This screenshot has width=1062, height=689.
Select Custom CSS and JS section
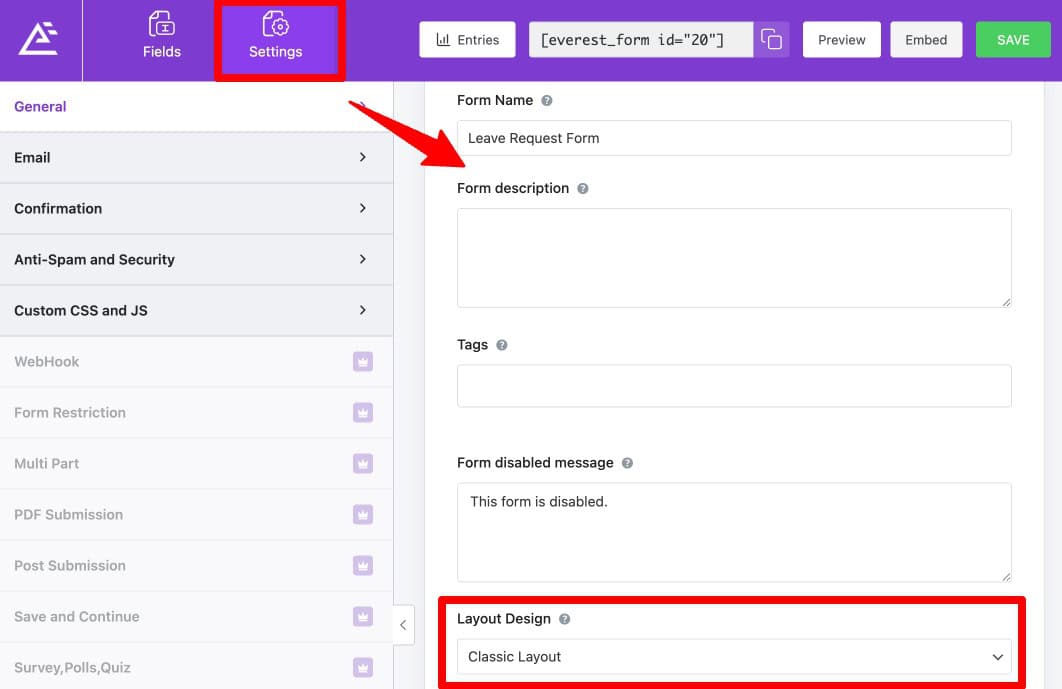196,310
